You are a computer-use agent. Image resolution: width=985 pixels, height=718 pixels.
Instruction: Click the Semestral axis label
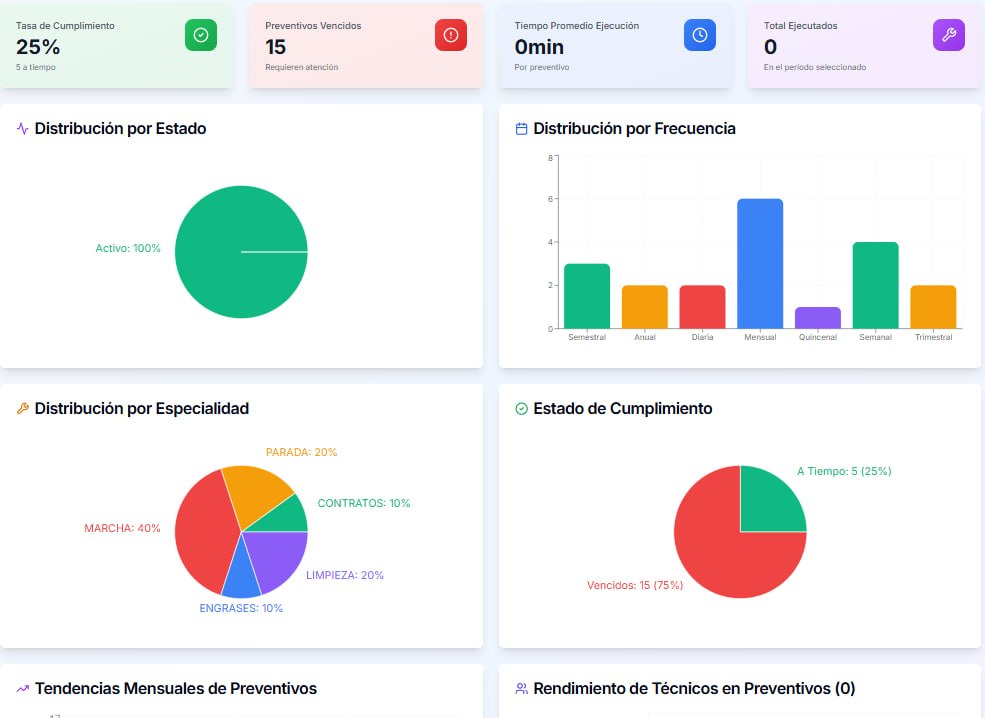[587, 337]
